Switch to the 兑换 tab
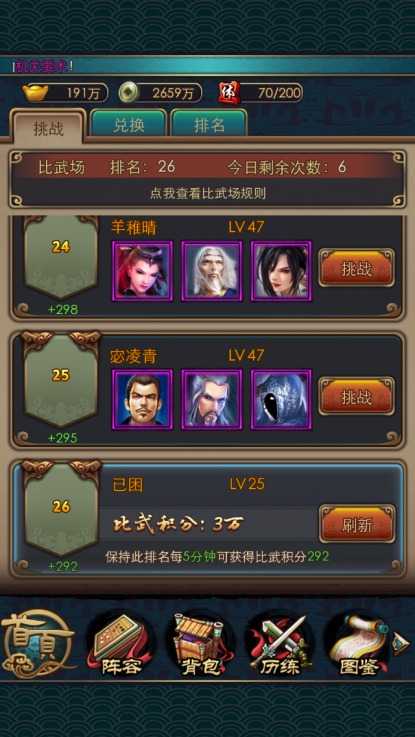 (x=128, y=124)
